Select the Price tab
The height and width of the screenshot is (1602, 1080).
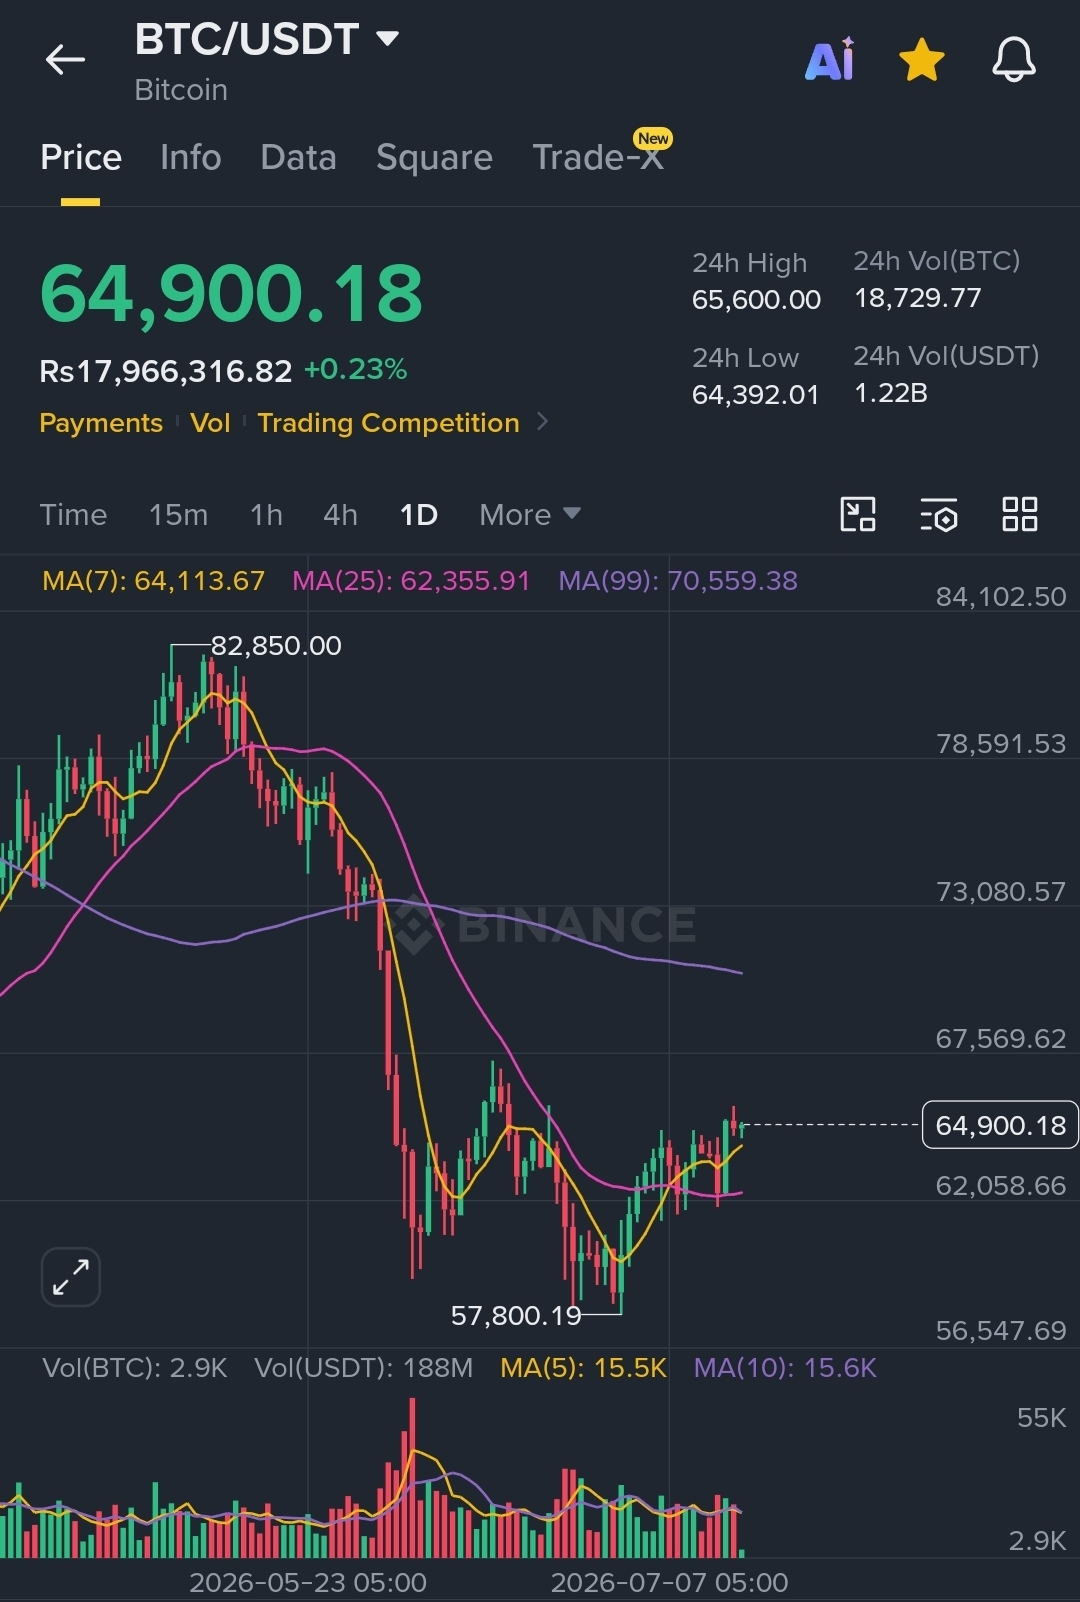(x=81, y=157)
